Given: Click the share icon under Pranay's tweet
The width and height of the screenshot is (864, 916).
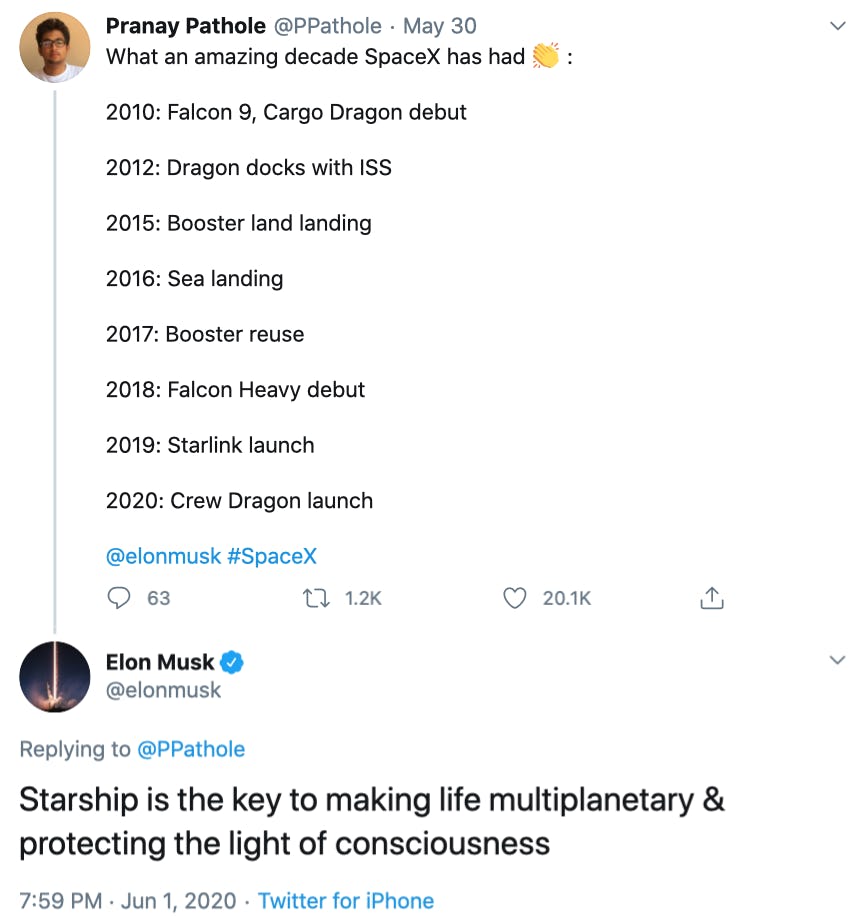Looking at the screenshot, I should click(x=711, y=598).
